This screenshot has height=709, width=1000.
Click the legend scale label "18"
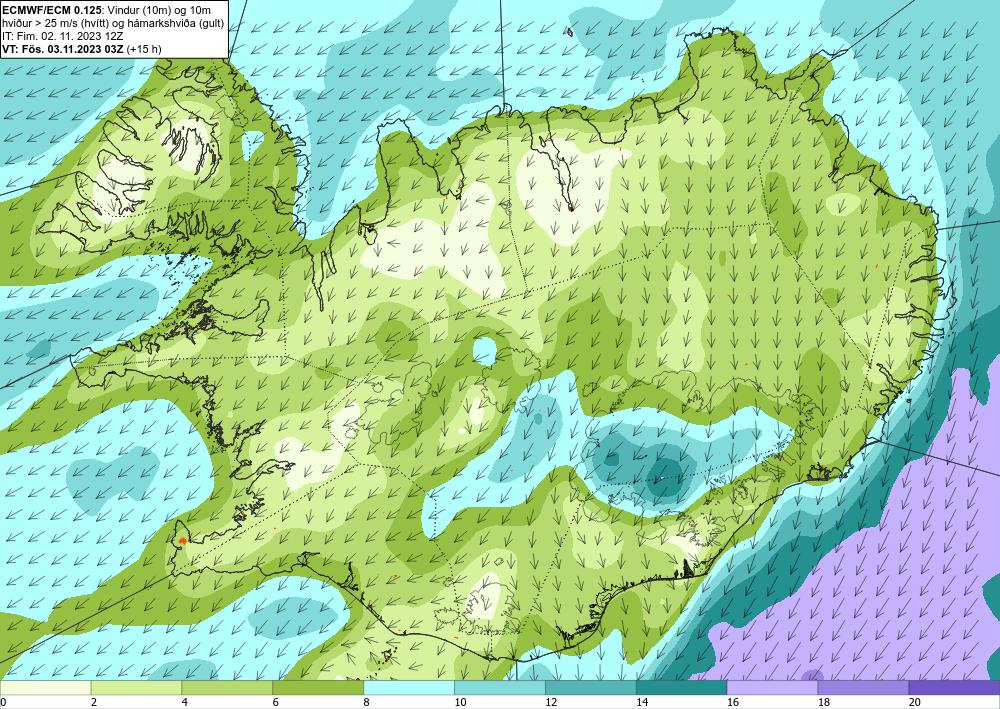point(823,703)
